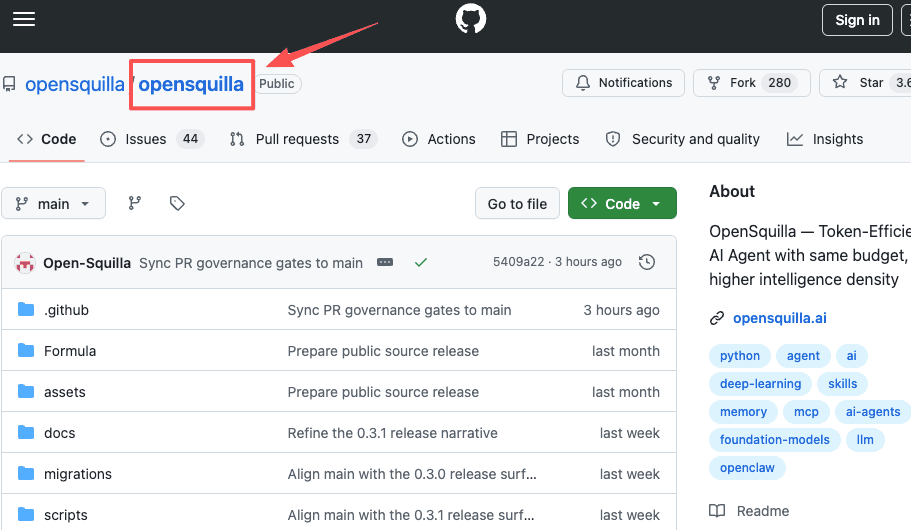View the Insights tab
The height and width of the screenshot is (530, 911).
pyautogui.click(x=825, y=139)
